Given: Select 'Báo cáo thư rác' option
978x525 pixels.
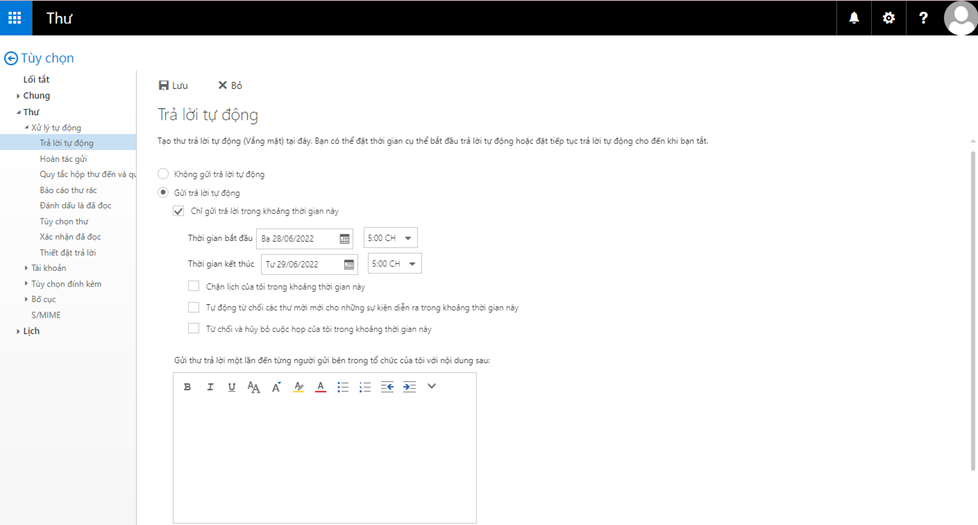Looking at the screenshot, I should point(68,190).
